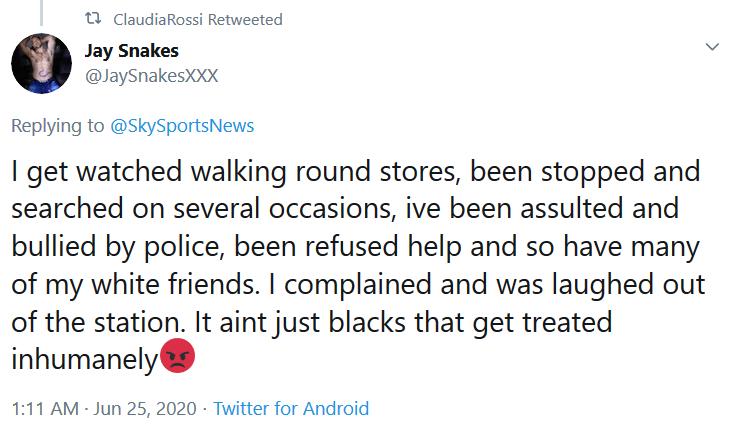Open the Twitter for Android link

tap(291, 409)
